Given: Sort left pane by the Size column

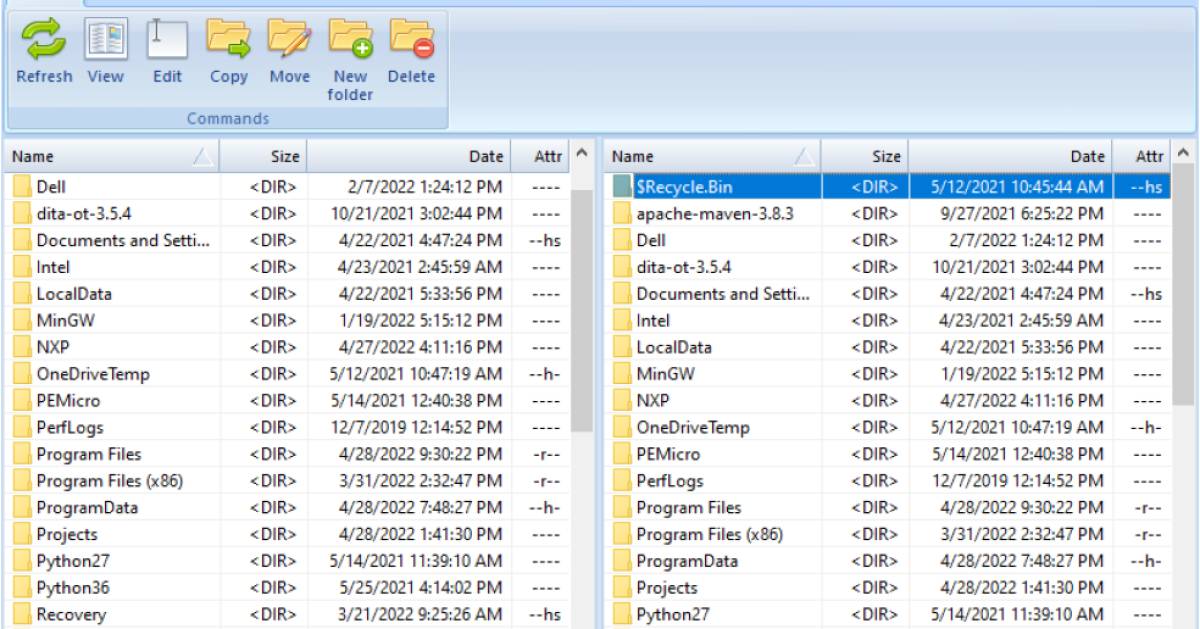Looking at the screenshot, I should click(283, 156).
